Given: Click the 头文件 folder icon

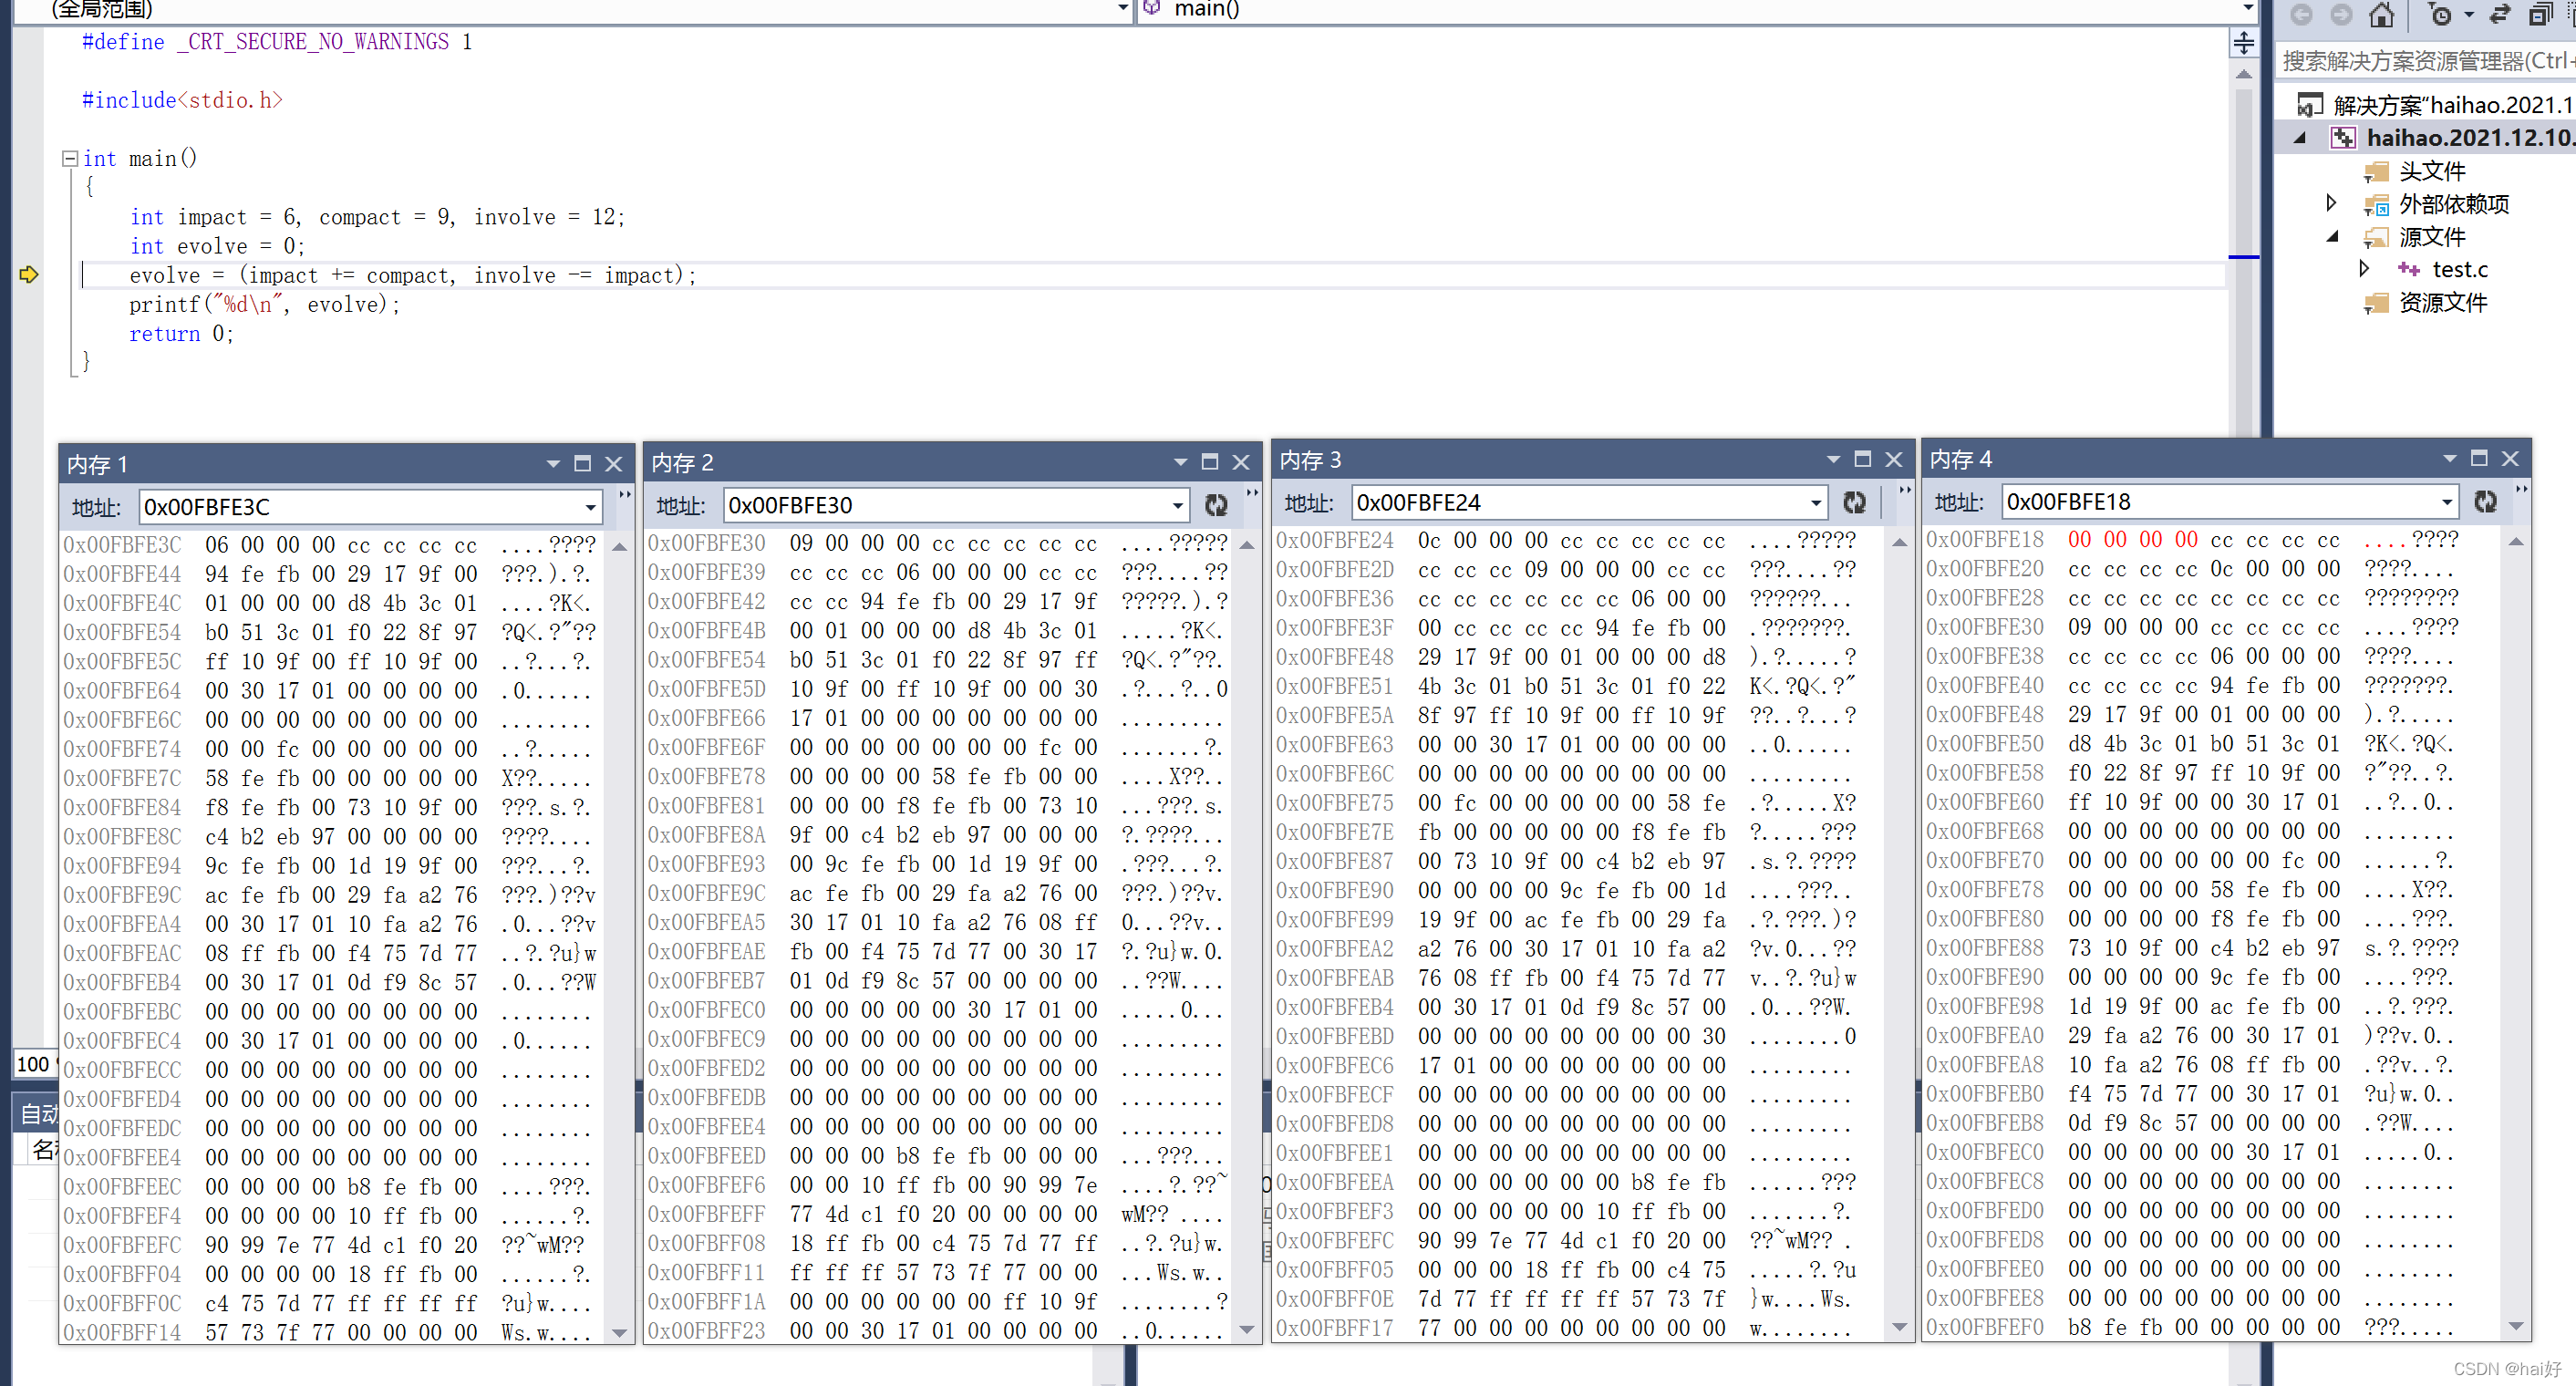Looking at the screenshot, I should pos(2376,171).
